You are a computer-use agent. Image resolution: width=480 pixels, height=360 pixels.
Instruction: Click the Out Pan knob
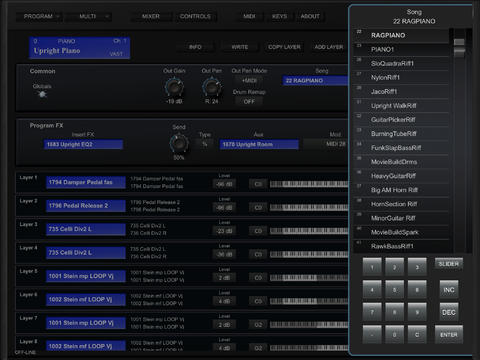pos(212,87)
